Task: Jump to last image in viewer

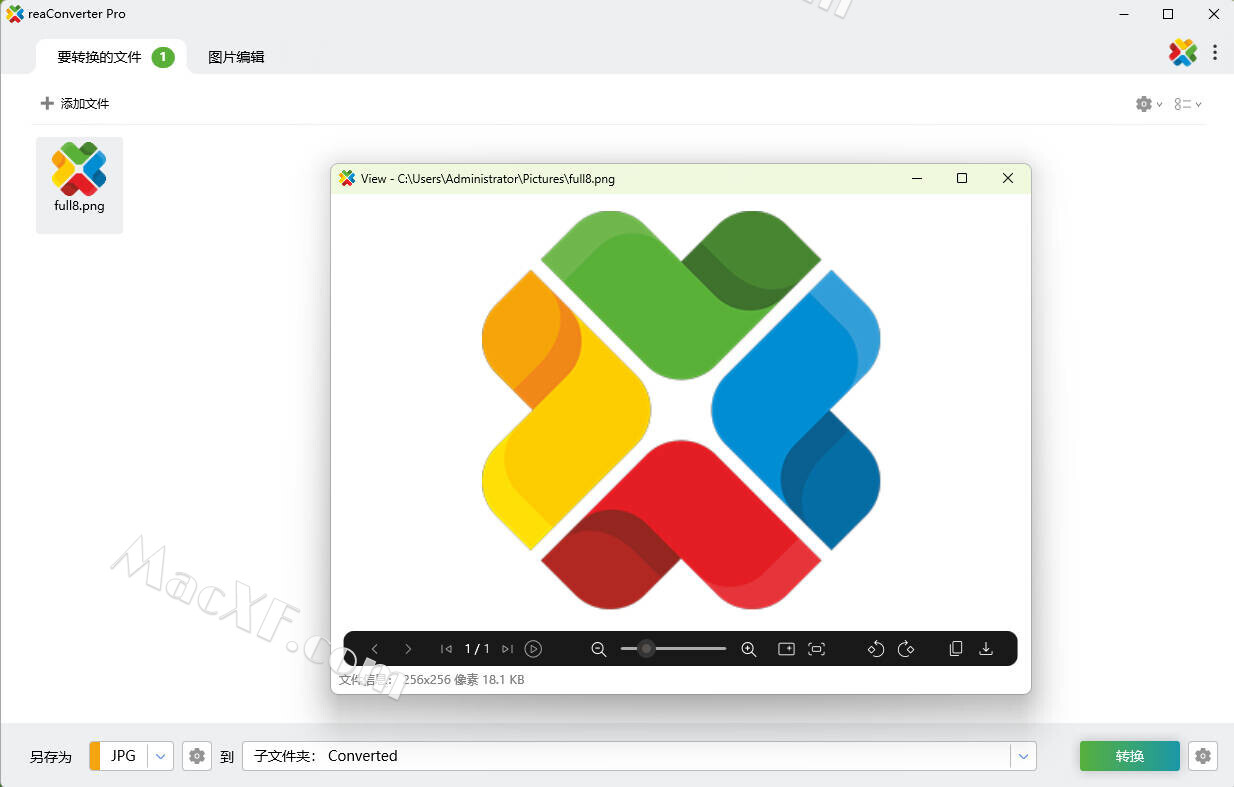Action: tap(507, 649)
